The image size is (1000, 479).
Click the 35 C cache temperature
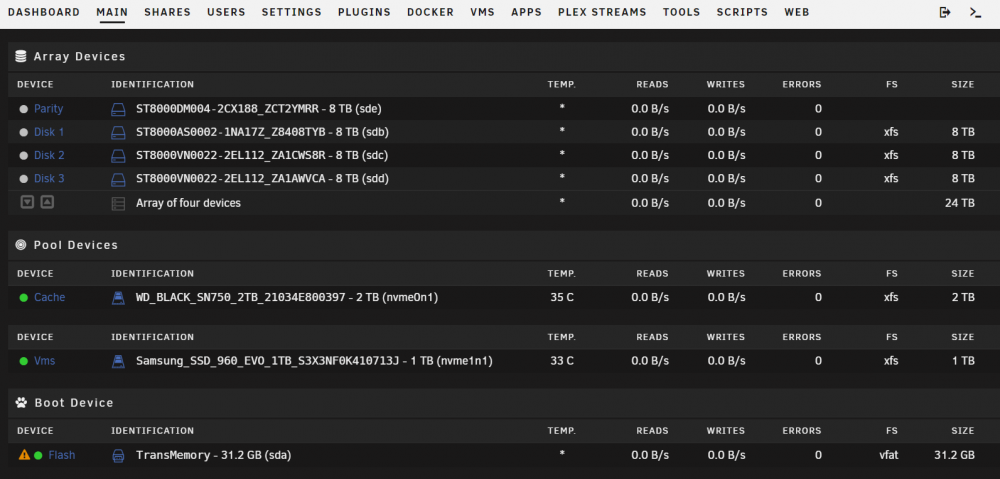(x=562, y=297)
